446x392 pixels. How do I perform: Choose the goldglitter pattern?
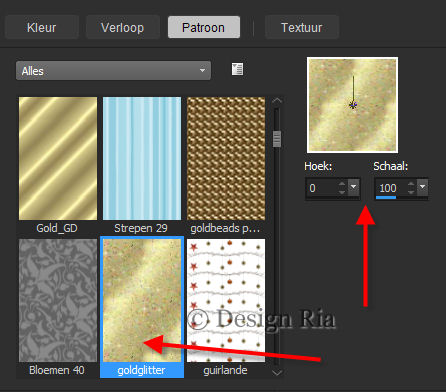pos(142,300)
